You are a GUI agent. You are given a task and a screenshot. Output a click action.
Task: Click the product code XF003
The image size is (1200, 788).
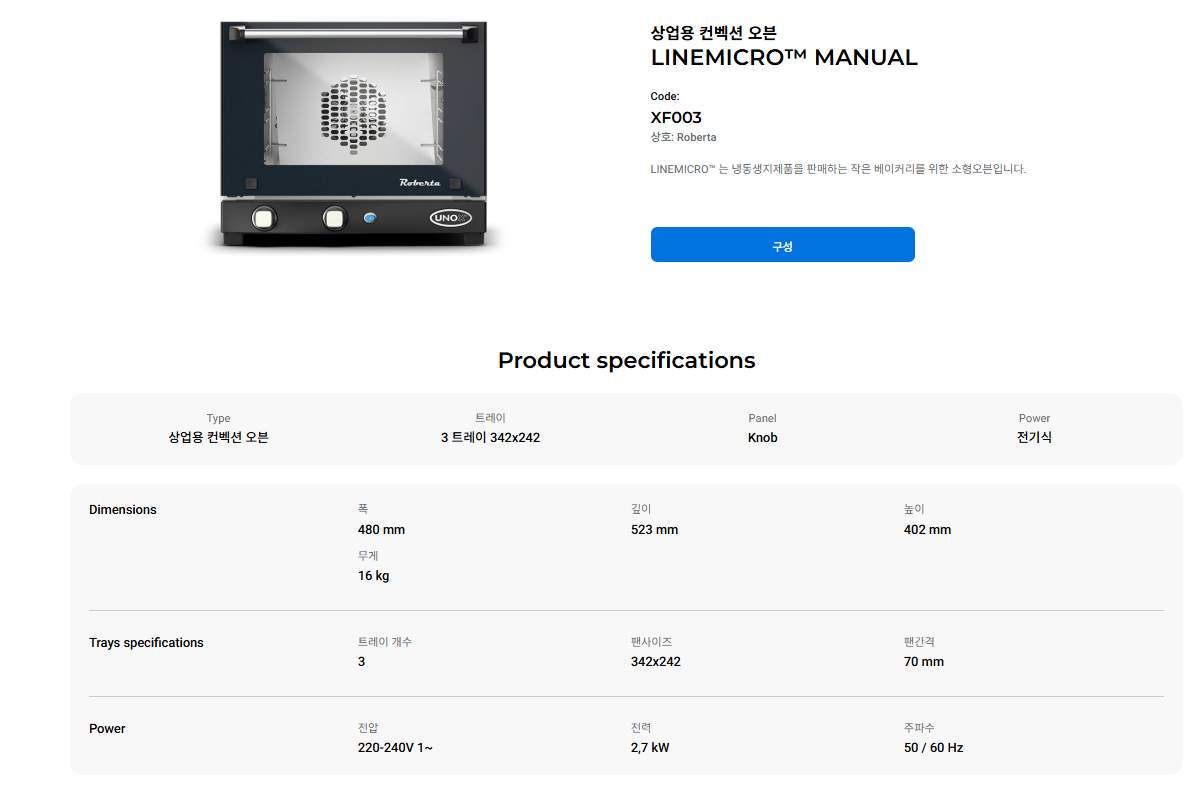click(676, 117)
